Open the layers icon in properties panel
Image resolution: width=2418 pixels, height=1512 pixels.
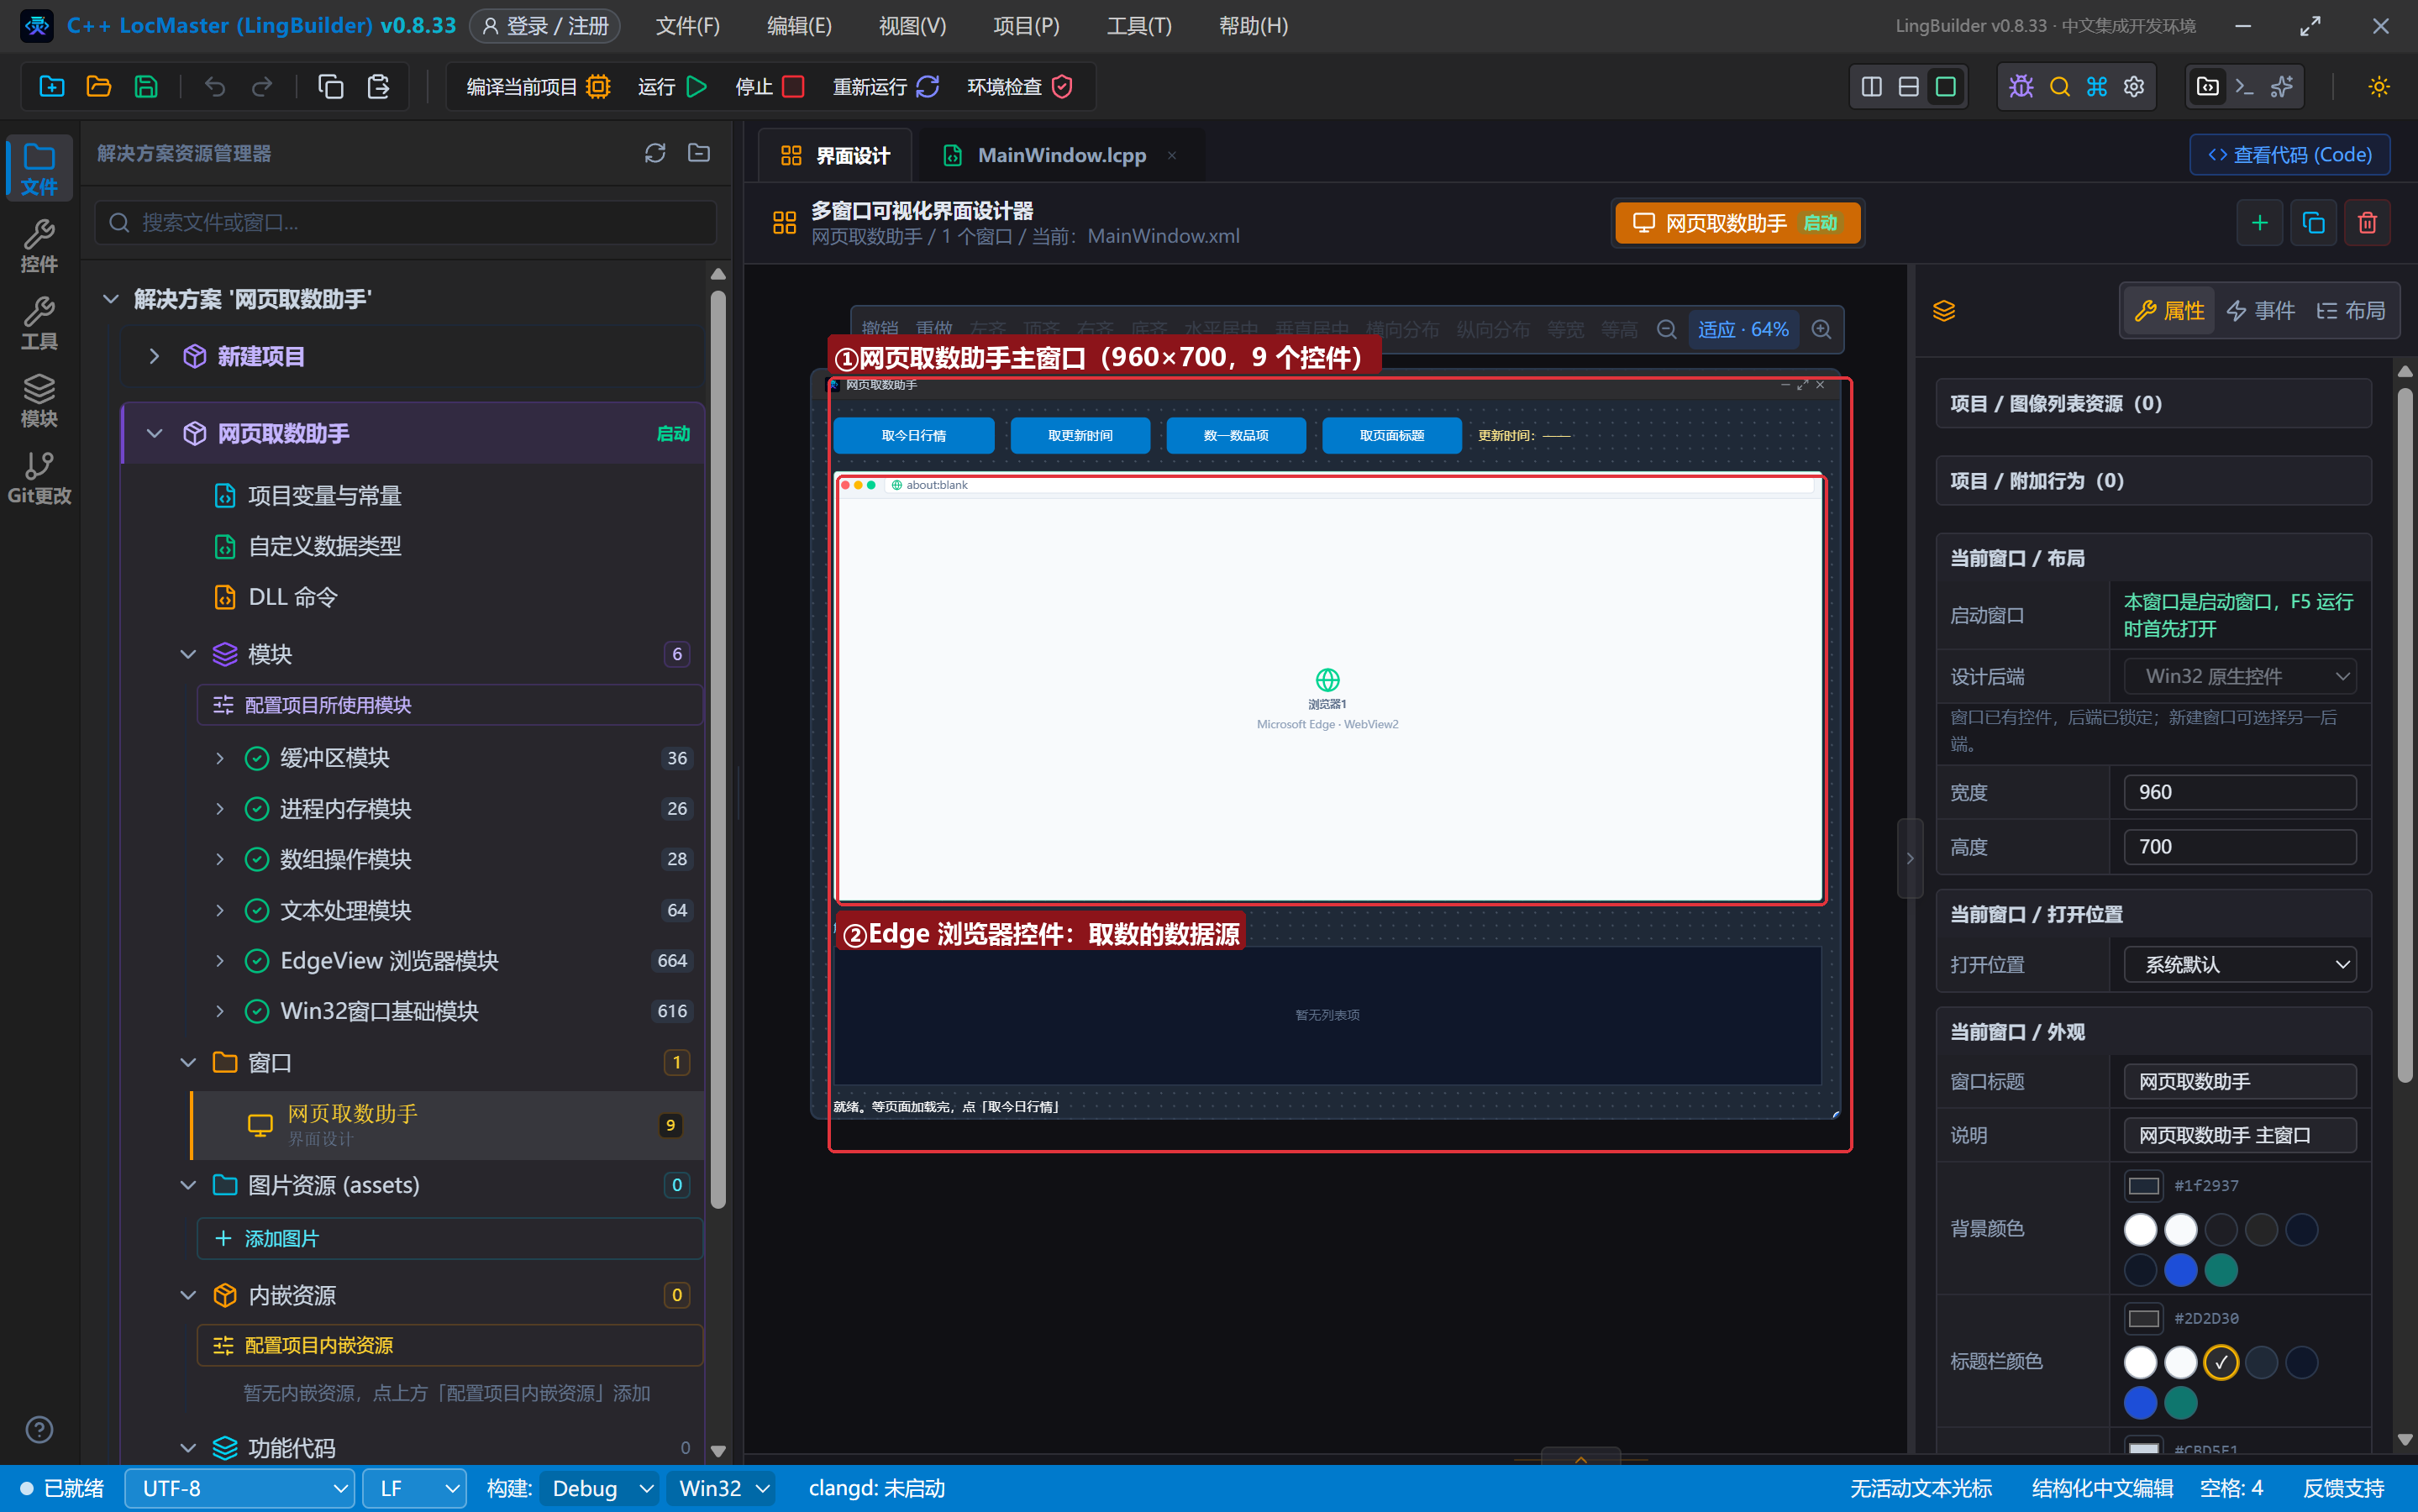[1943, 311]
